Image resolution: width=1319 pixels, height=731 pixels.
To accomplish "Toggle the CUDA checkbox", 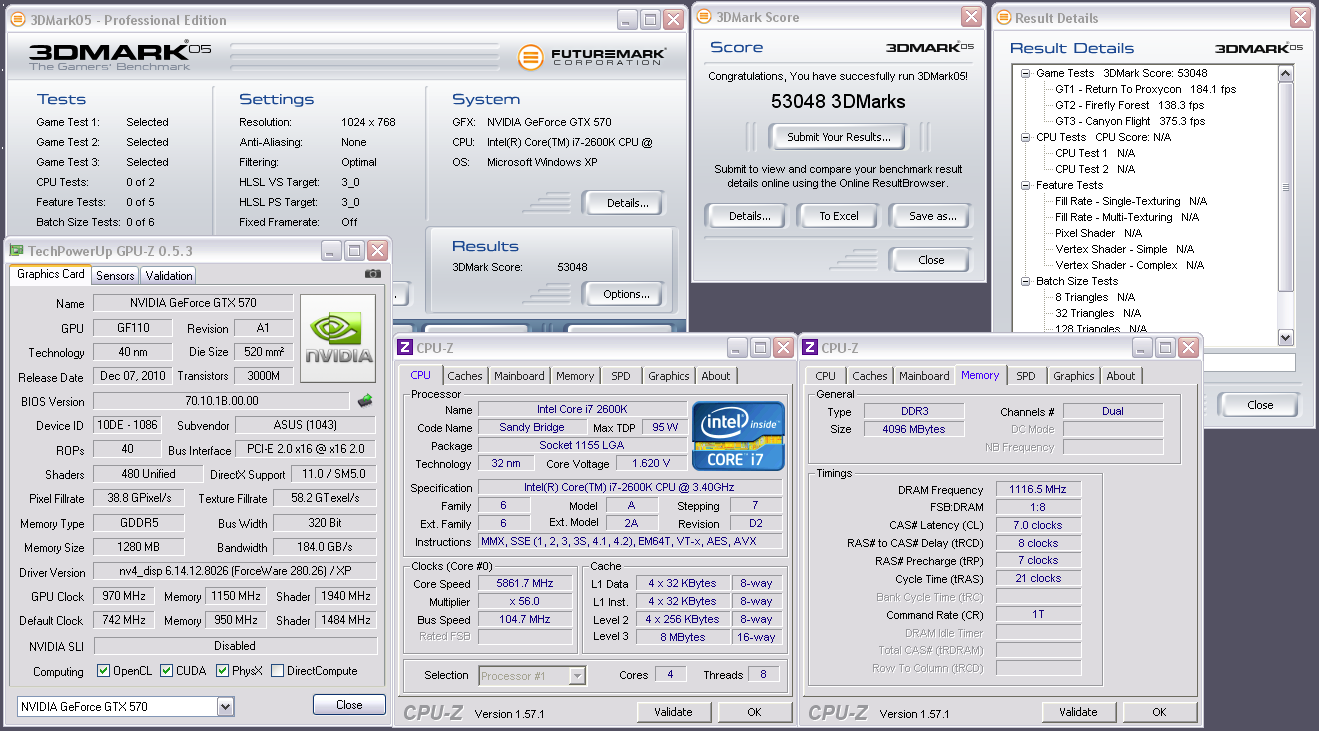I will (166, 671).
